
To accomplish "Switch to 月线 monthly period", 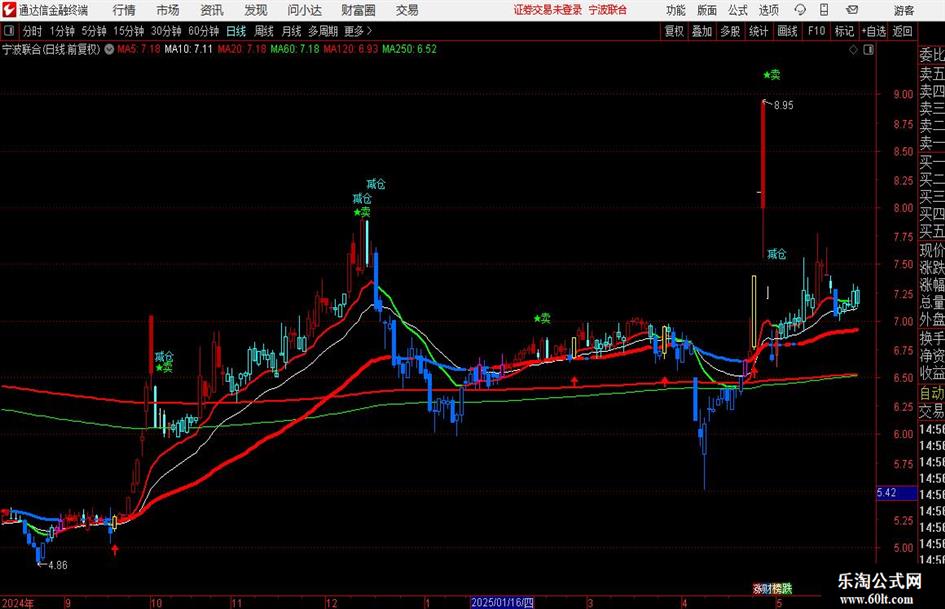I will pos(292,31).
